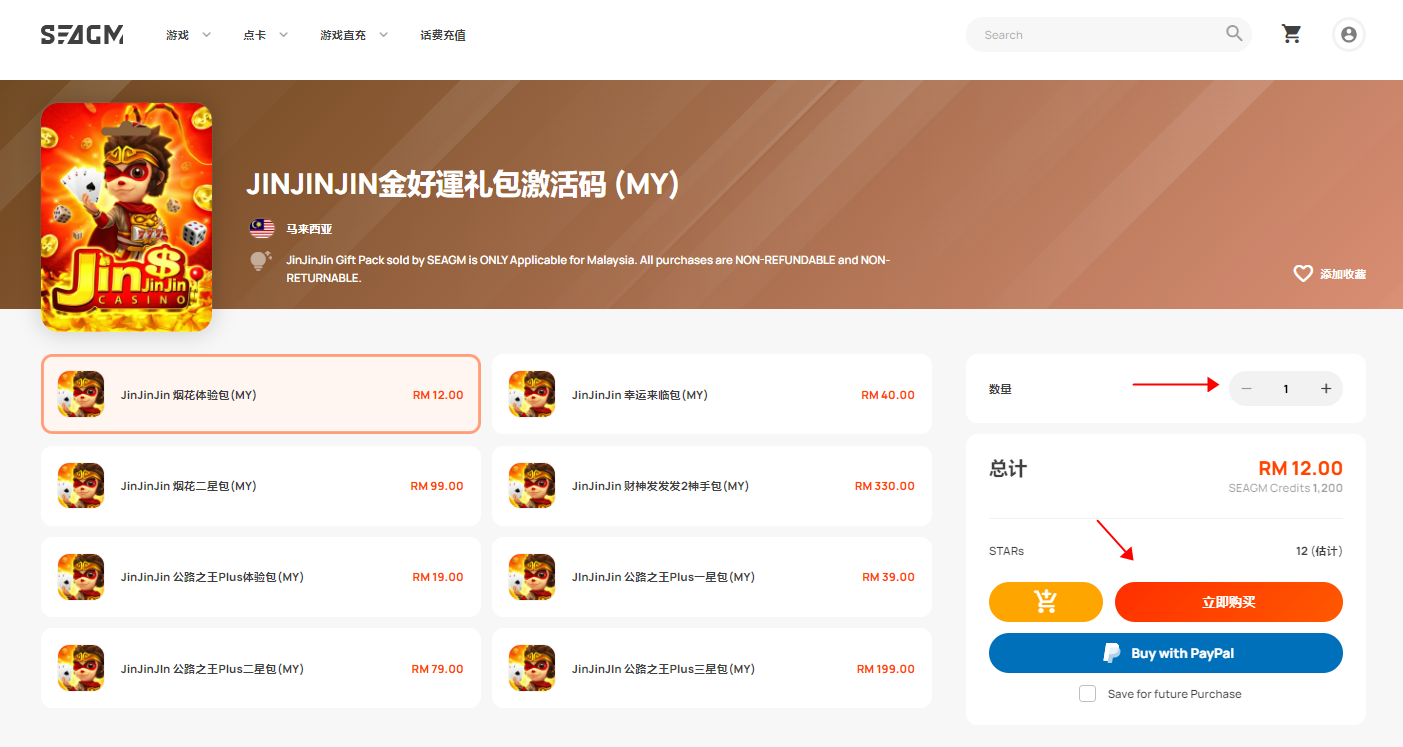Click the 公路之王Plus体验包 thumbnail icon

[x=81, y=577]
